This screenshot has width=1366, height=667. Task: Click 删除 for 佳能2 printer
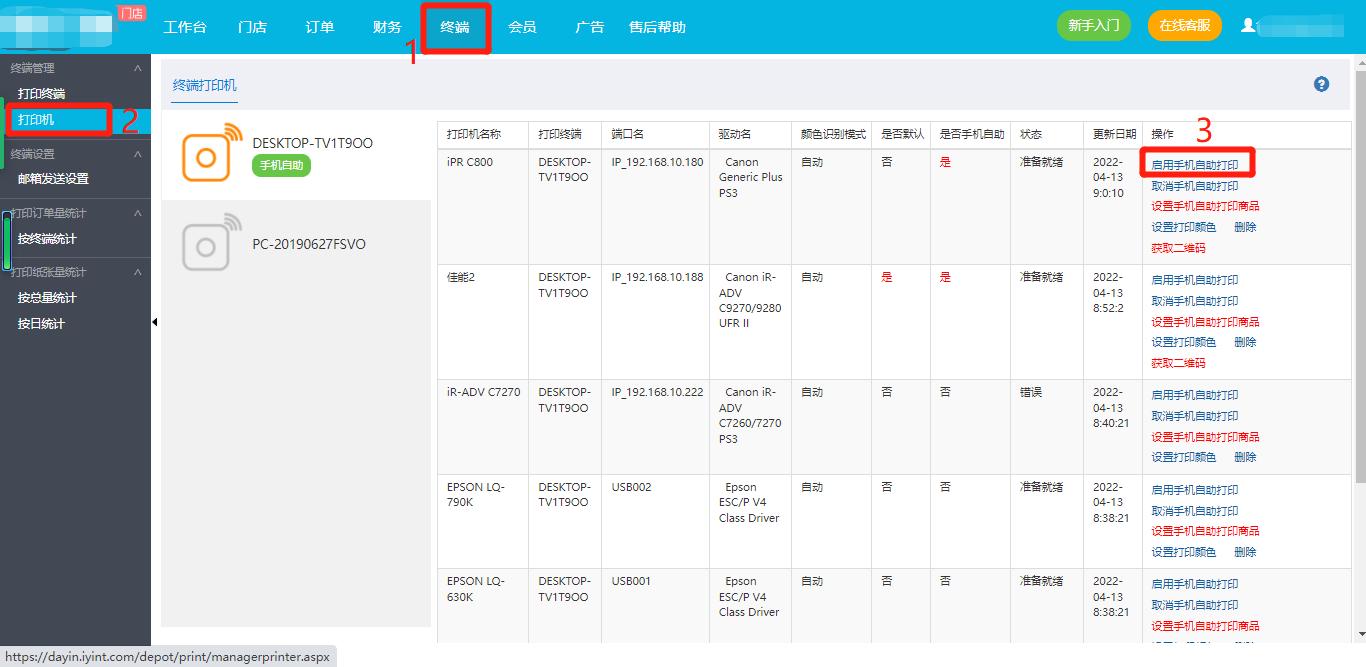1245,342
